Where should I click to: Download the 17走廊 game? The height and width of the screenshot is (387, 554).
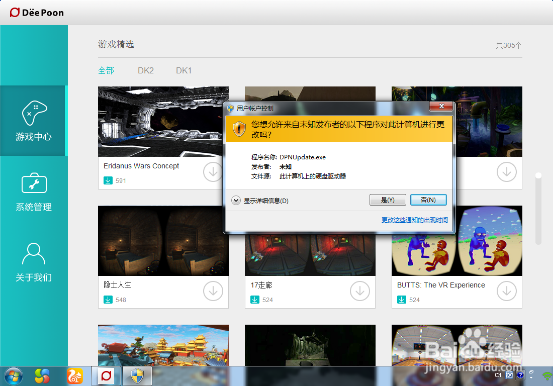pyautogui.click(x=360, y=291)
